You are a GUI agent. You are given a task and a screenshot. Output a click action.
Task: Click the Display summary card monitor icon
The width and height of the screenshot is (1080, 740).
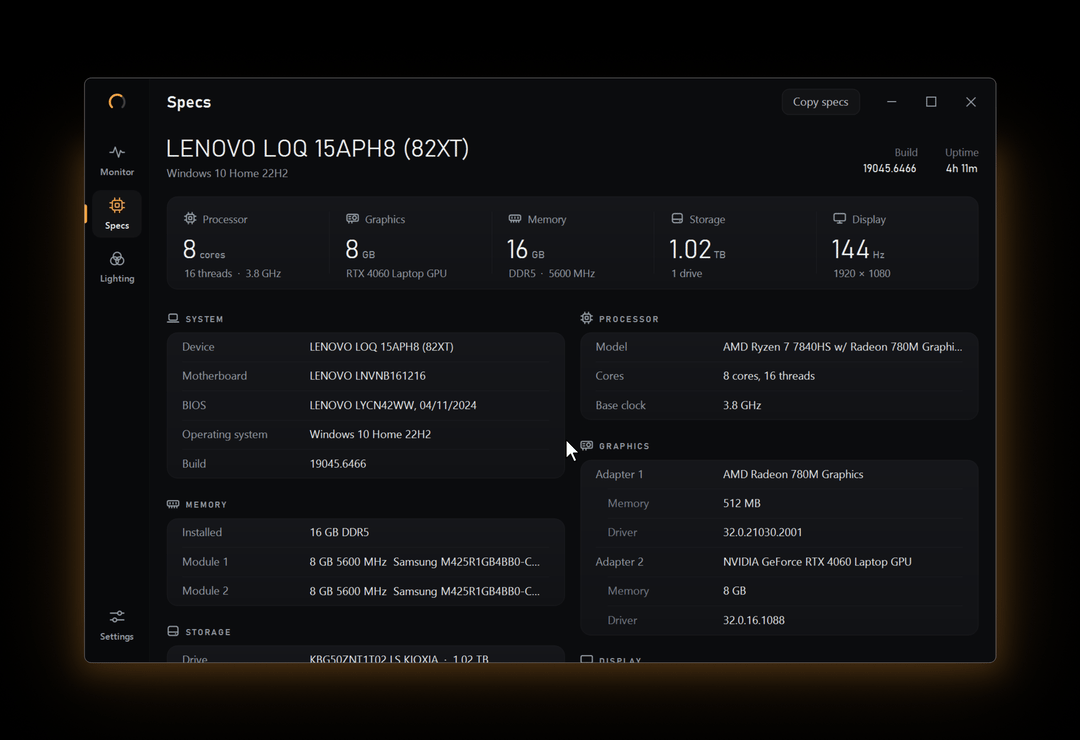click(840, 218)
